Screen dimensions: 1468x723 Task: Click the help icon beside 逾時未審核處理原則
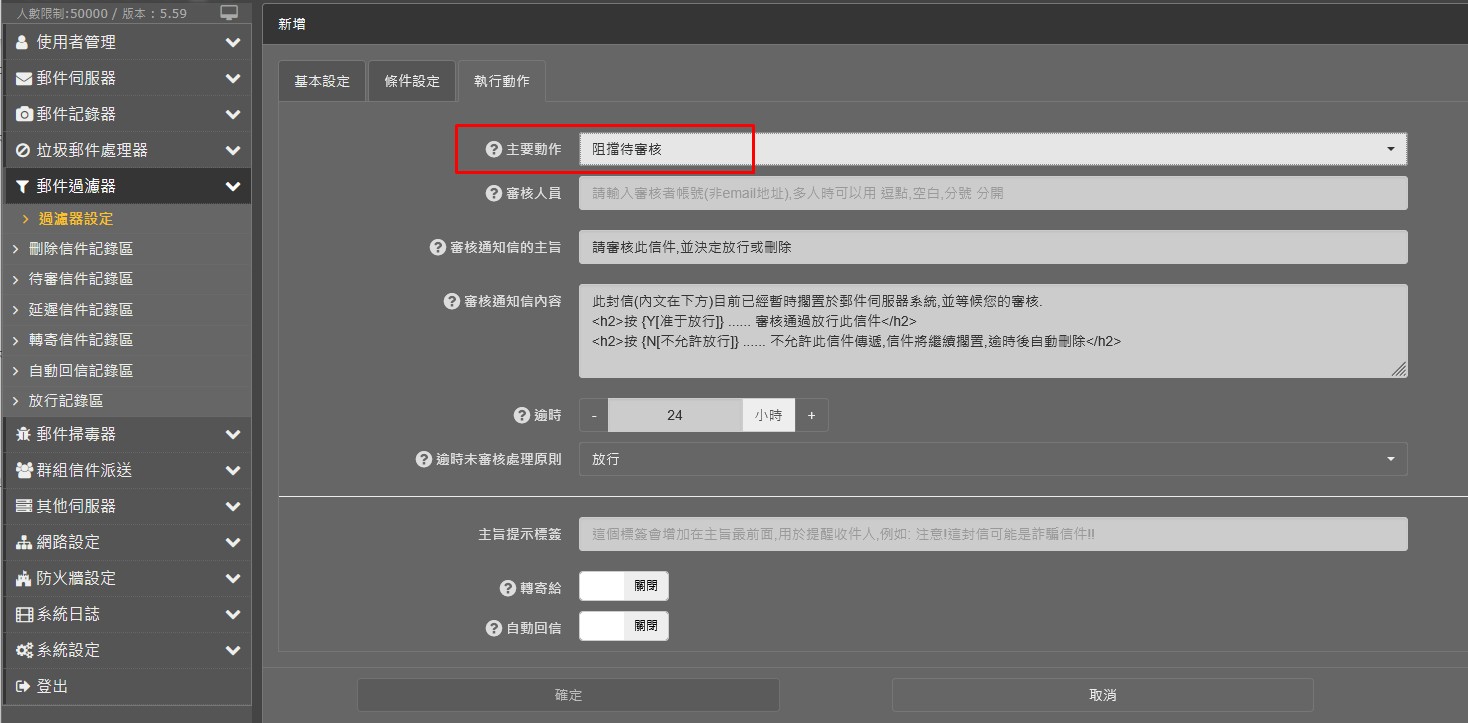tap(423, 459)
